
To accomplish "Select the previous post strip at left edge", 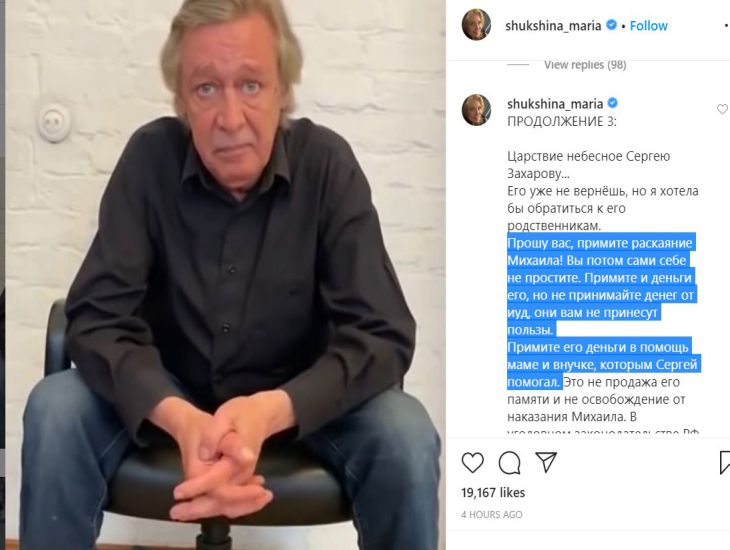I will click(x=2, y=275).
